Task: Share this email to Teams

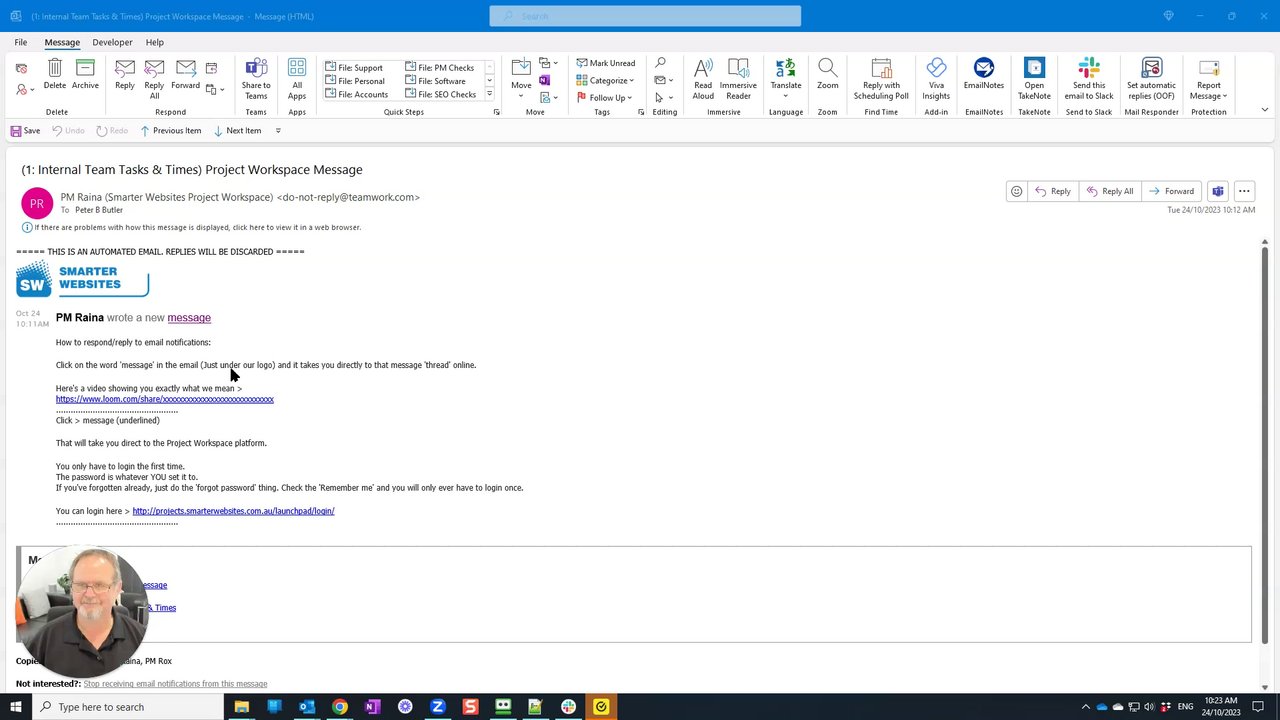Action: pos(256,78)
